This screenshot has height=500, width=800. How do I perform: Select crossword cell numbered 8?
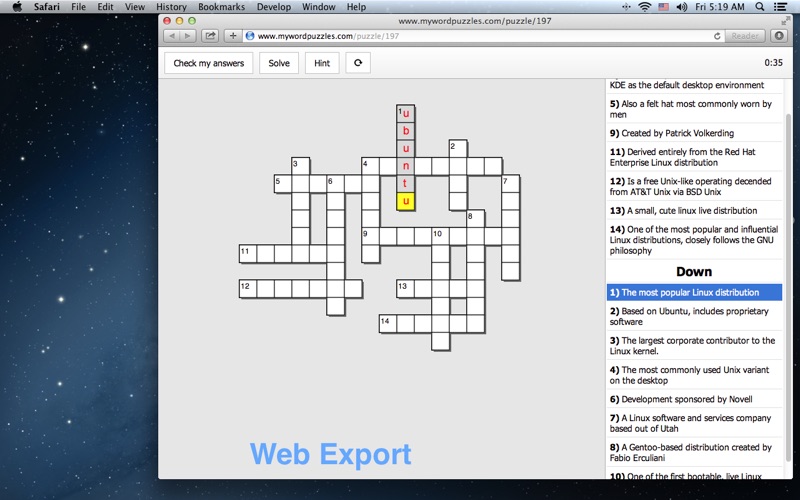[476, 218]
